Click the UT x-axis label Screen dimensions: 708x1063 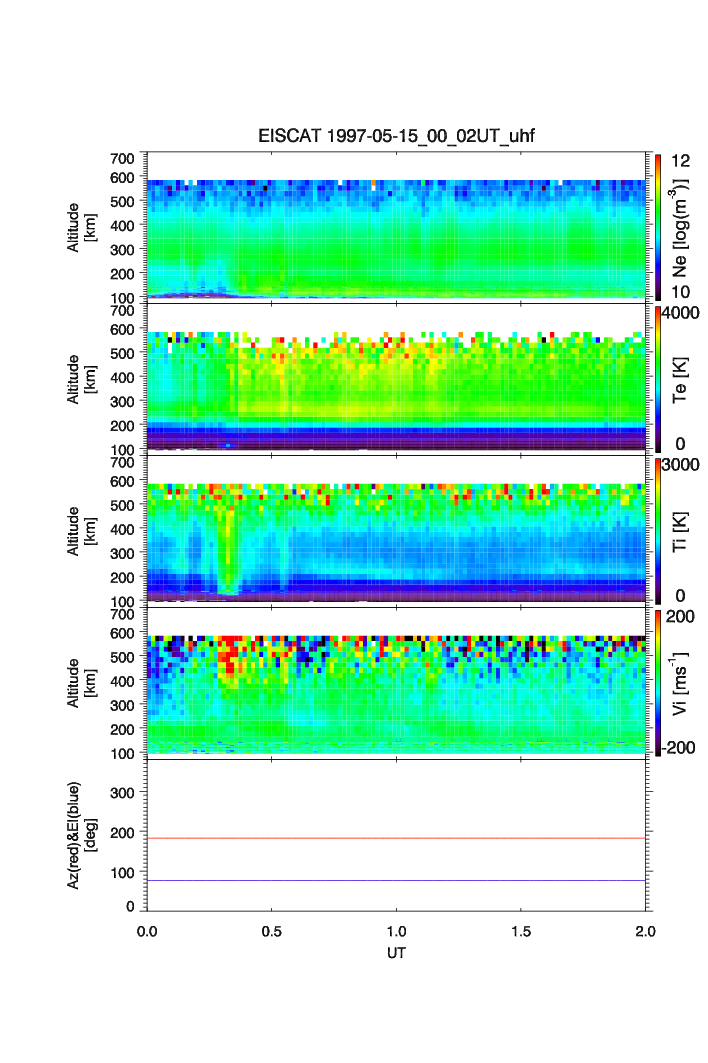pos(396,952)
